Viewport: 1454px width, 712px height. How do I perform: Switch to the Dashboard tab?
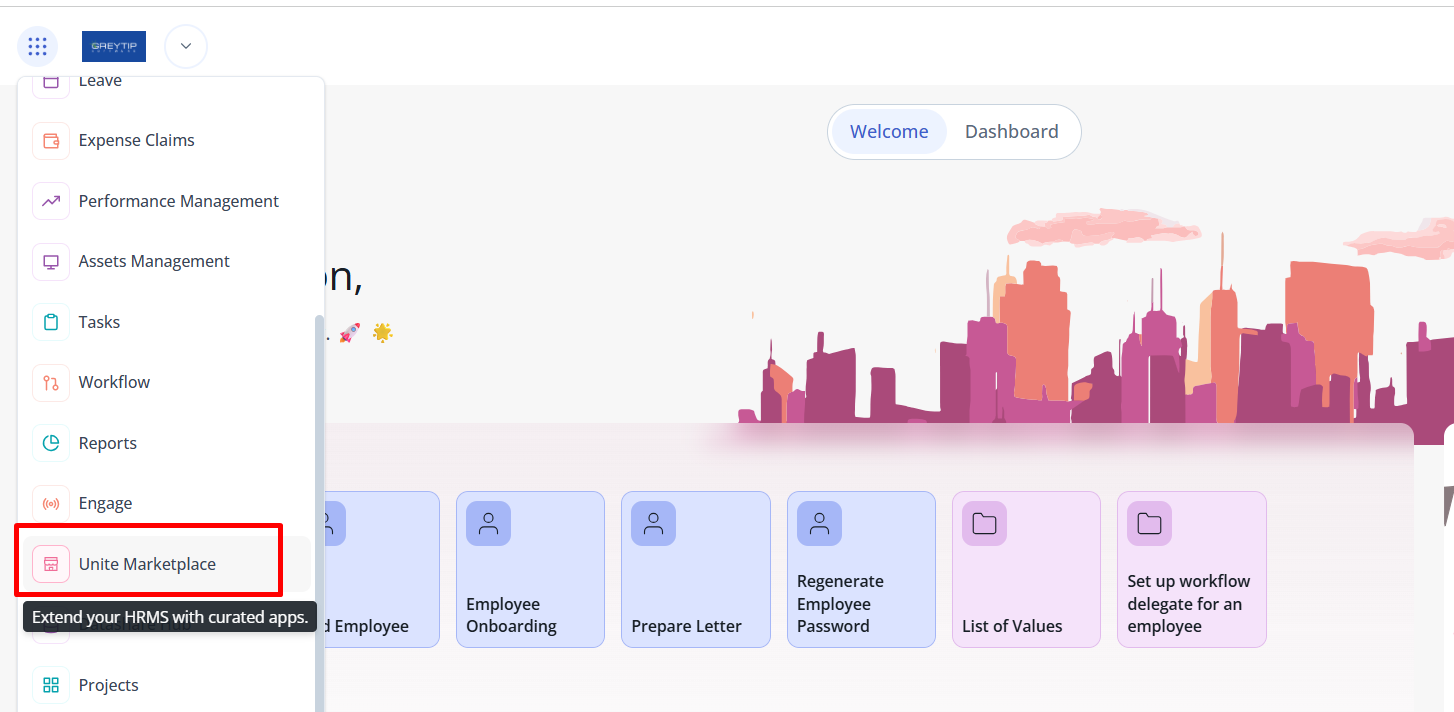point(1011,132)
